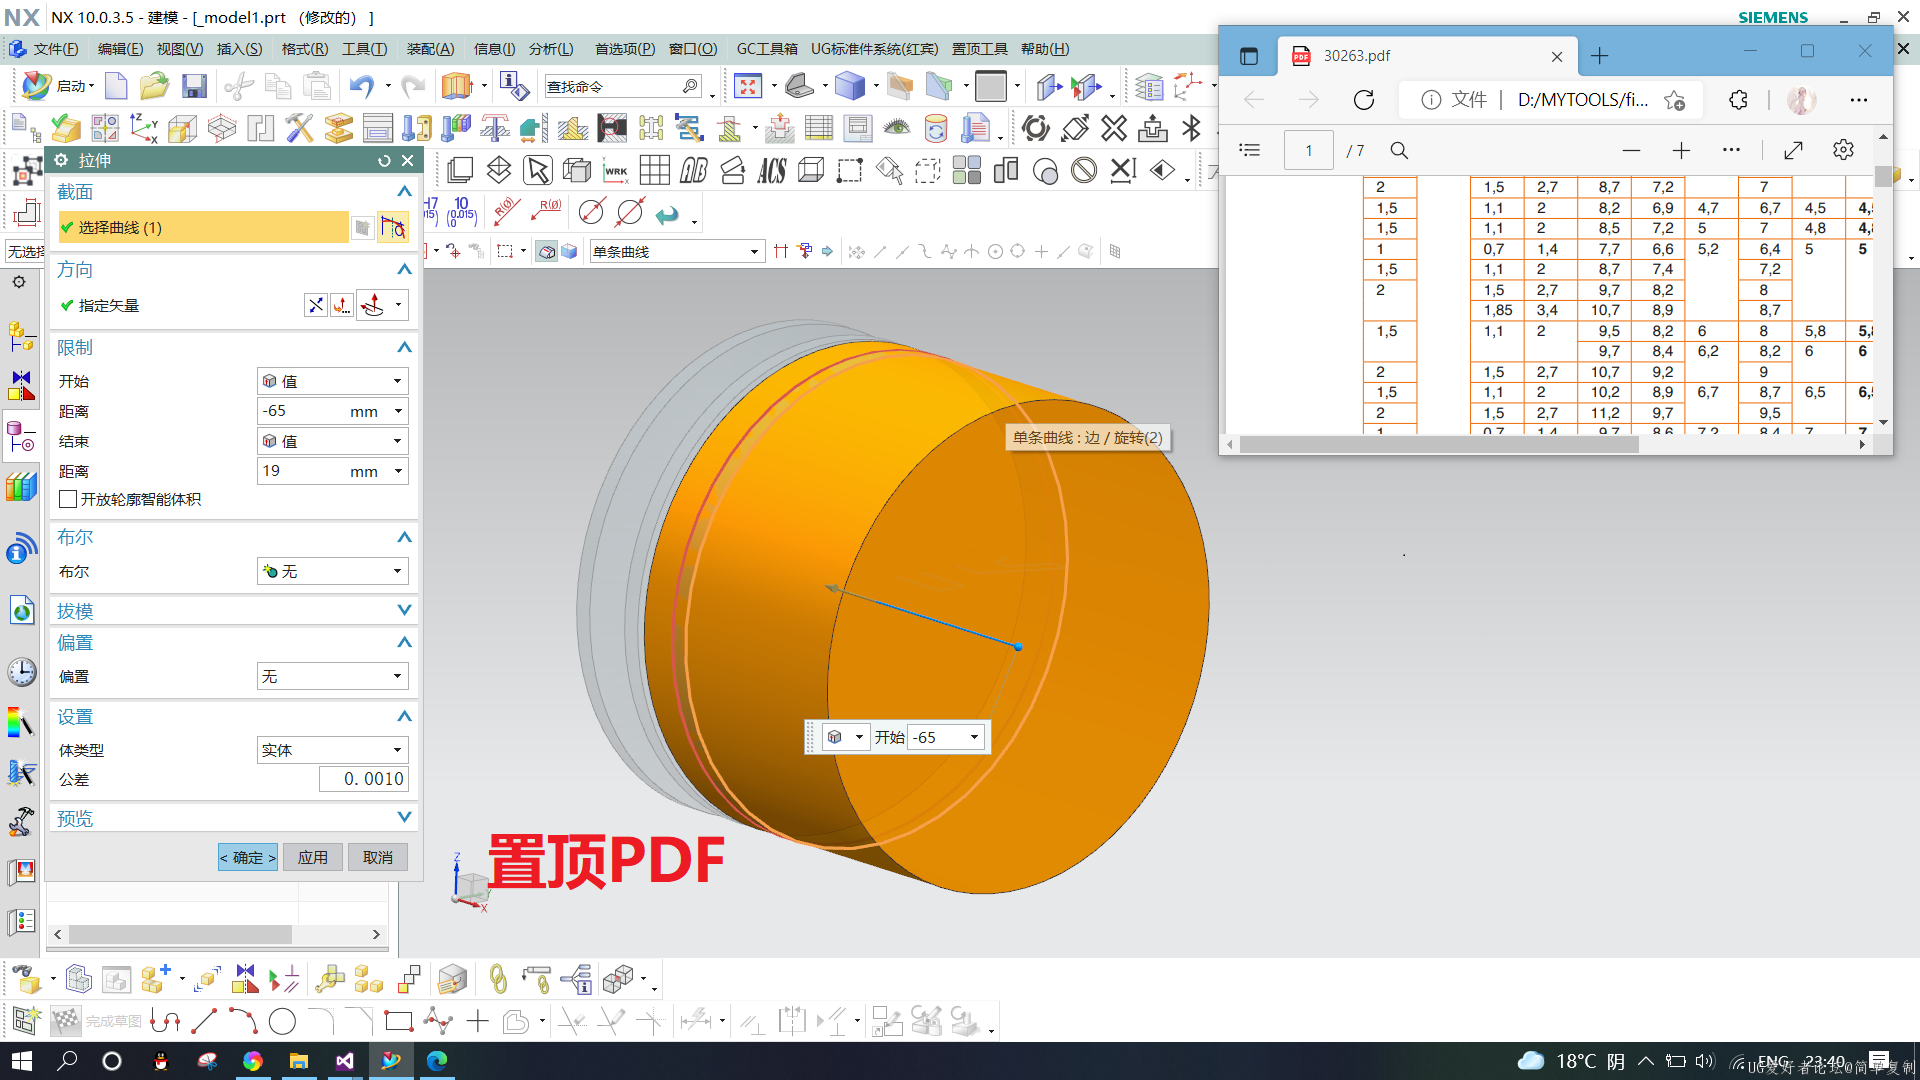Click the dialog panel horizontal scrollbar
Image resolution: width=1920 pixels, height=1080 pixels.
pyautogui.click(x=180, y=934)
